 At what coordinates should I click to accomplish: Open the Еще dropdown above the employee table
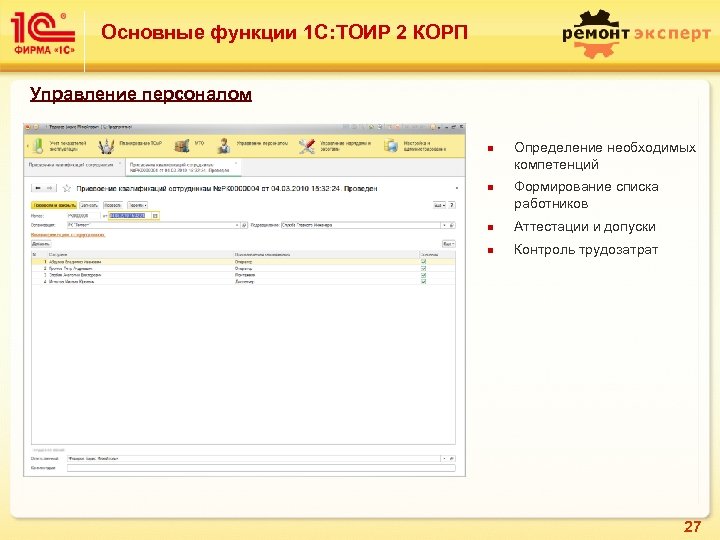pos(449,244)
